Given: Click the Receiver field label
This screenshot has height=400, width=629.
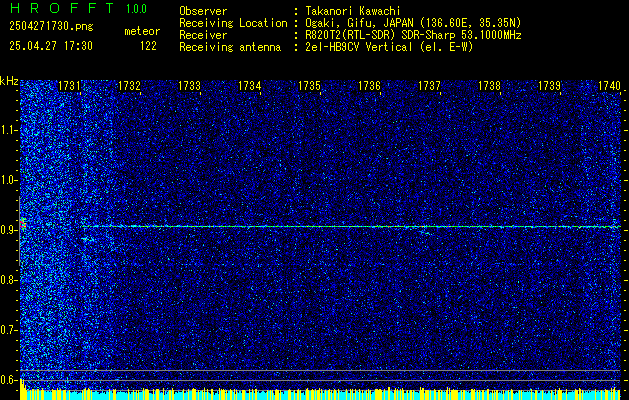Looking at the screenshot, I should [x=203, y=35].
